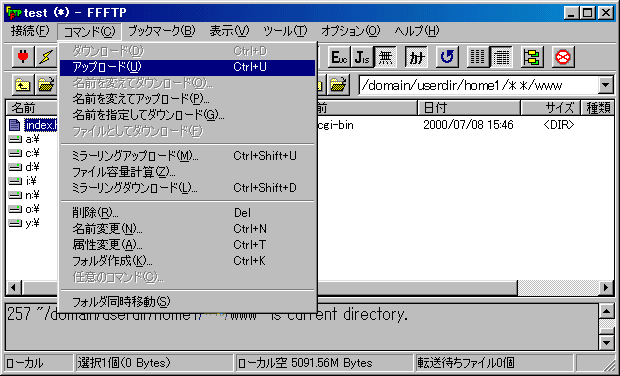Toggle half-width kana conversion button

[417, 57]
